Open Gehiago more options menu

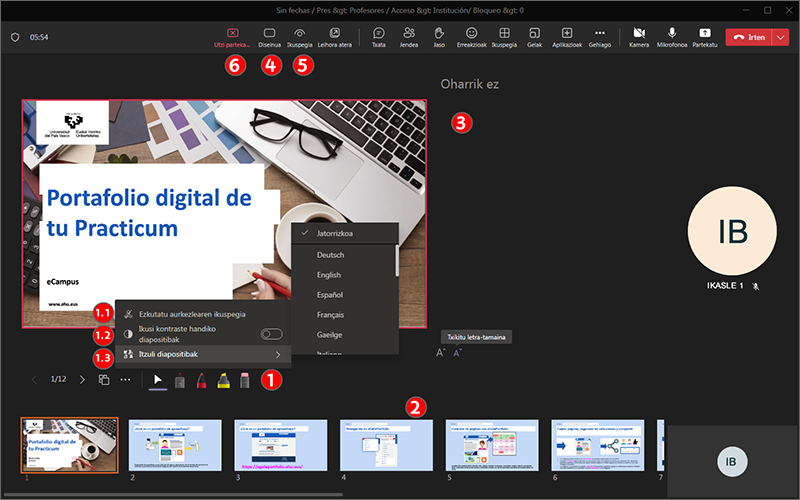coord(600,33)
